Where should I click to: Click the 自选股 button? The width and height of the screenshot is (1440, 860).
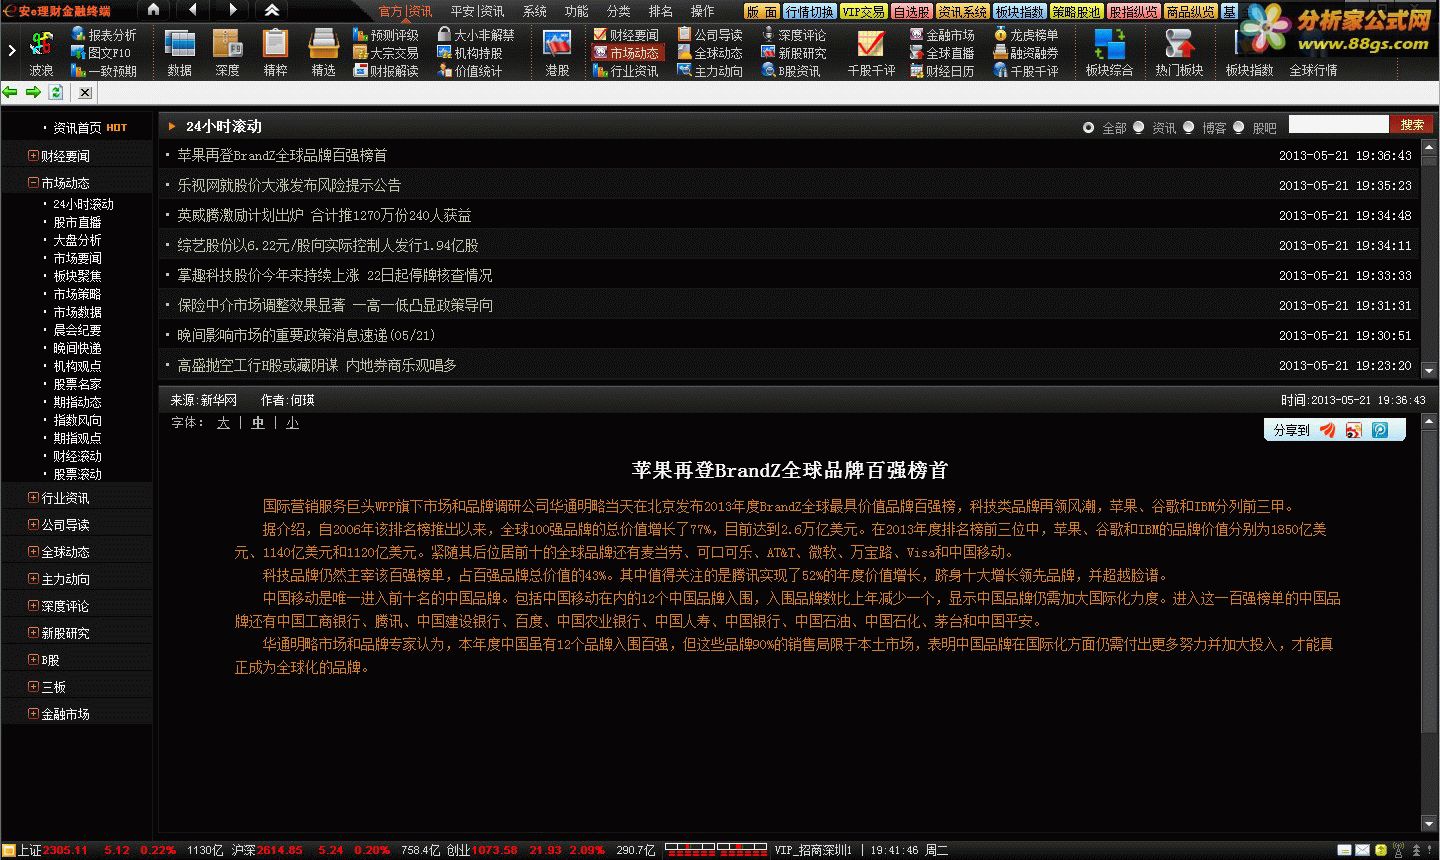(911, 12)
